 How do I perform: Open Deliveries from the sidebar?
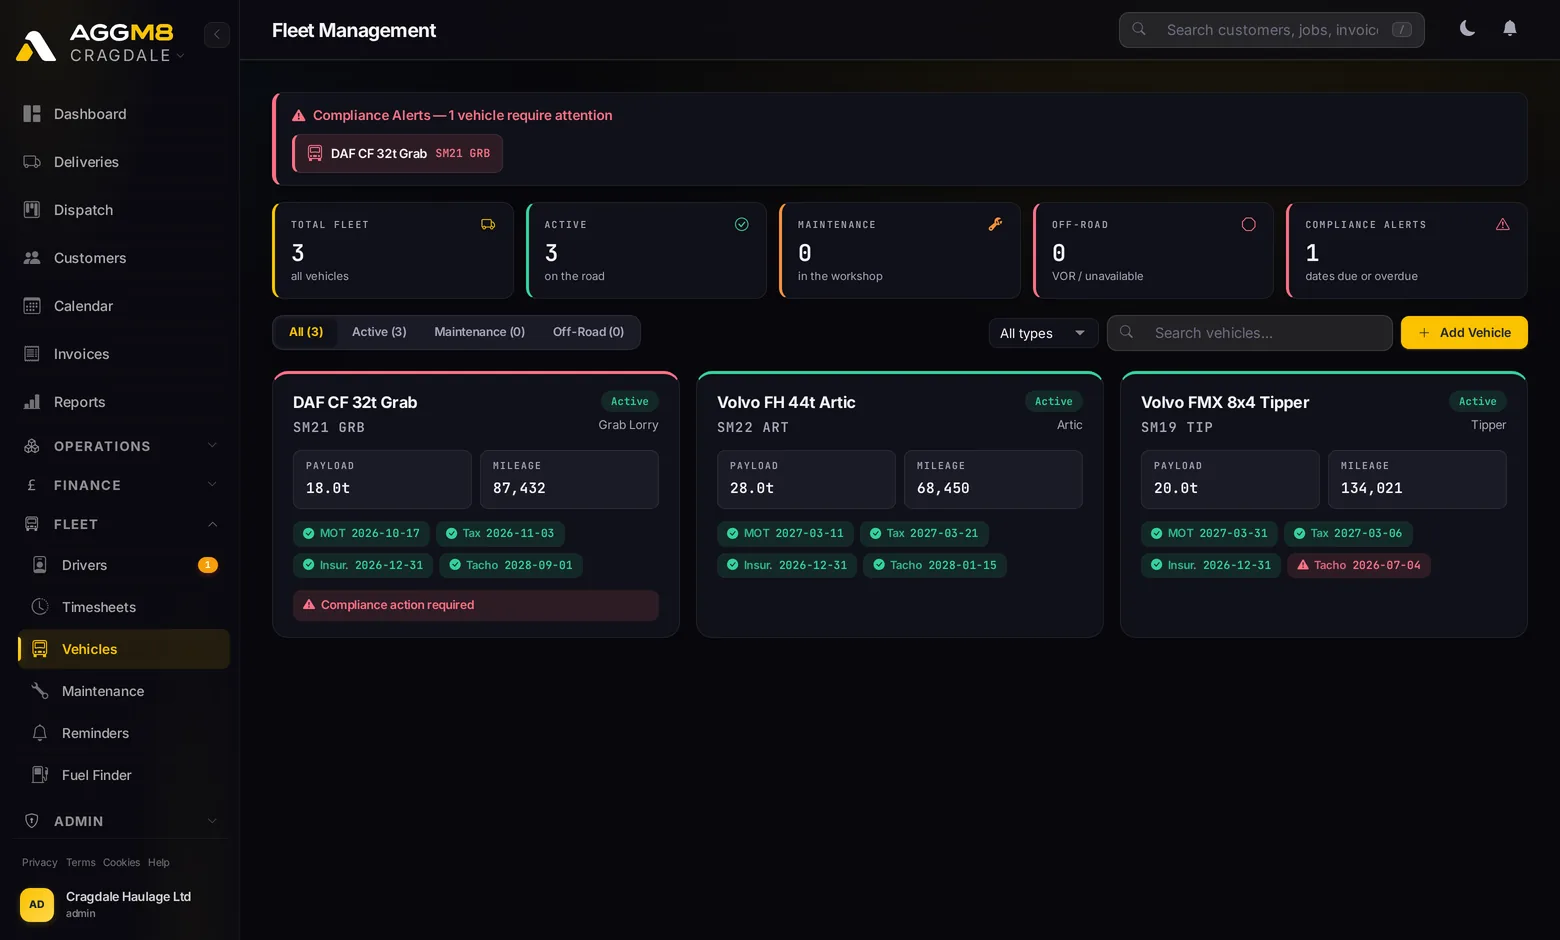[x=121, y=162]
